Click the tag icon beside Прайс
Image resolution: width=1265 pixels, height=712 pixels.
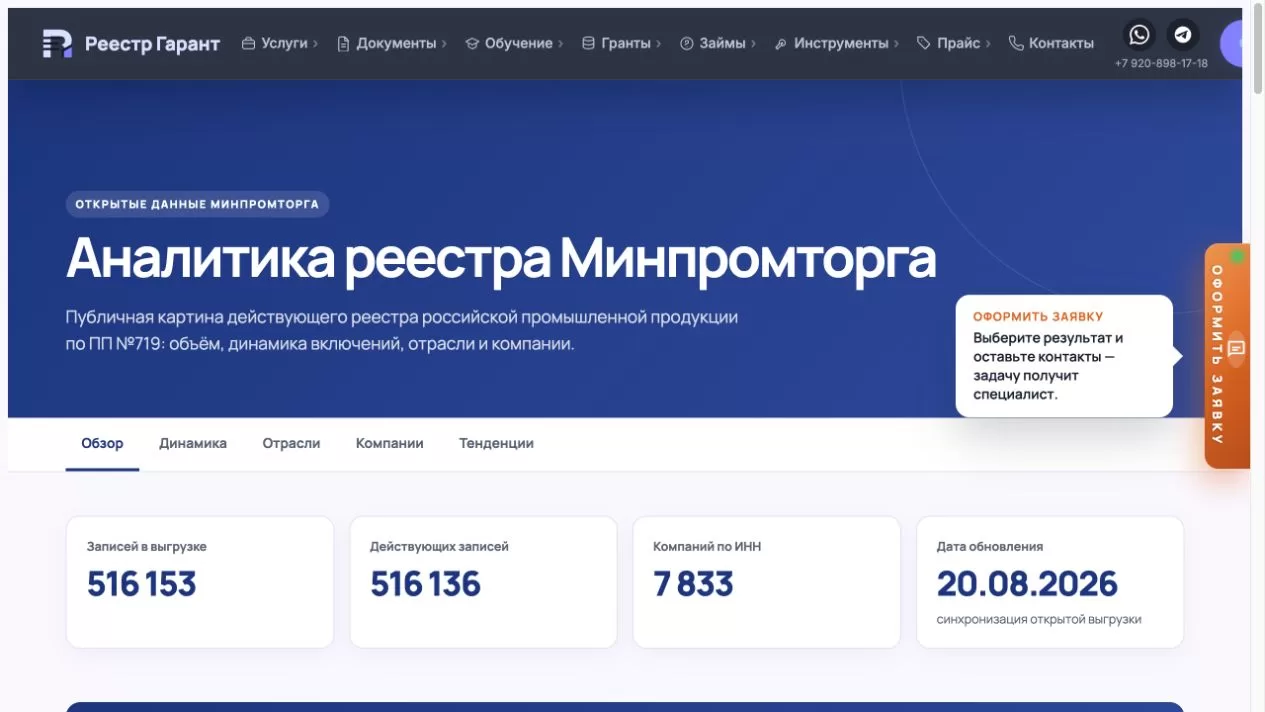click(924, 44)
